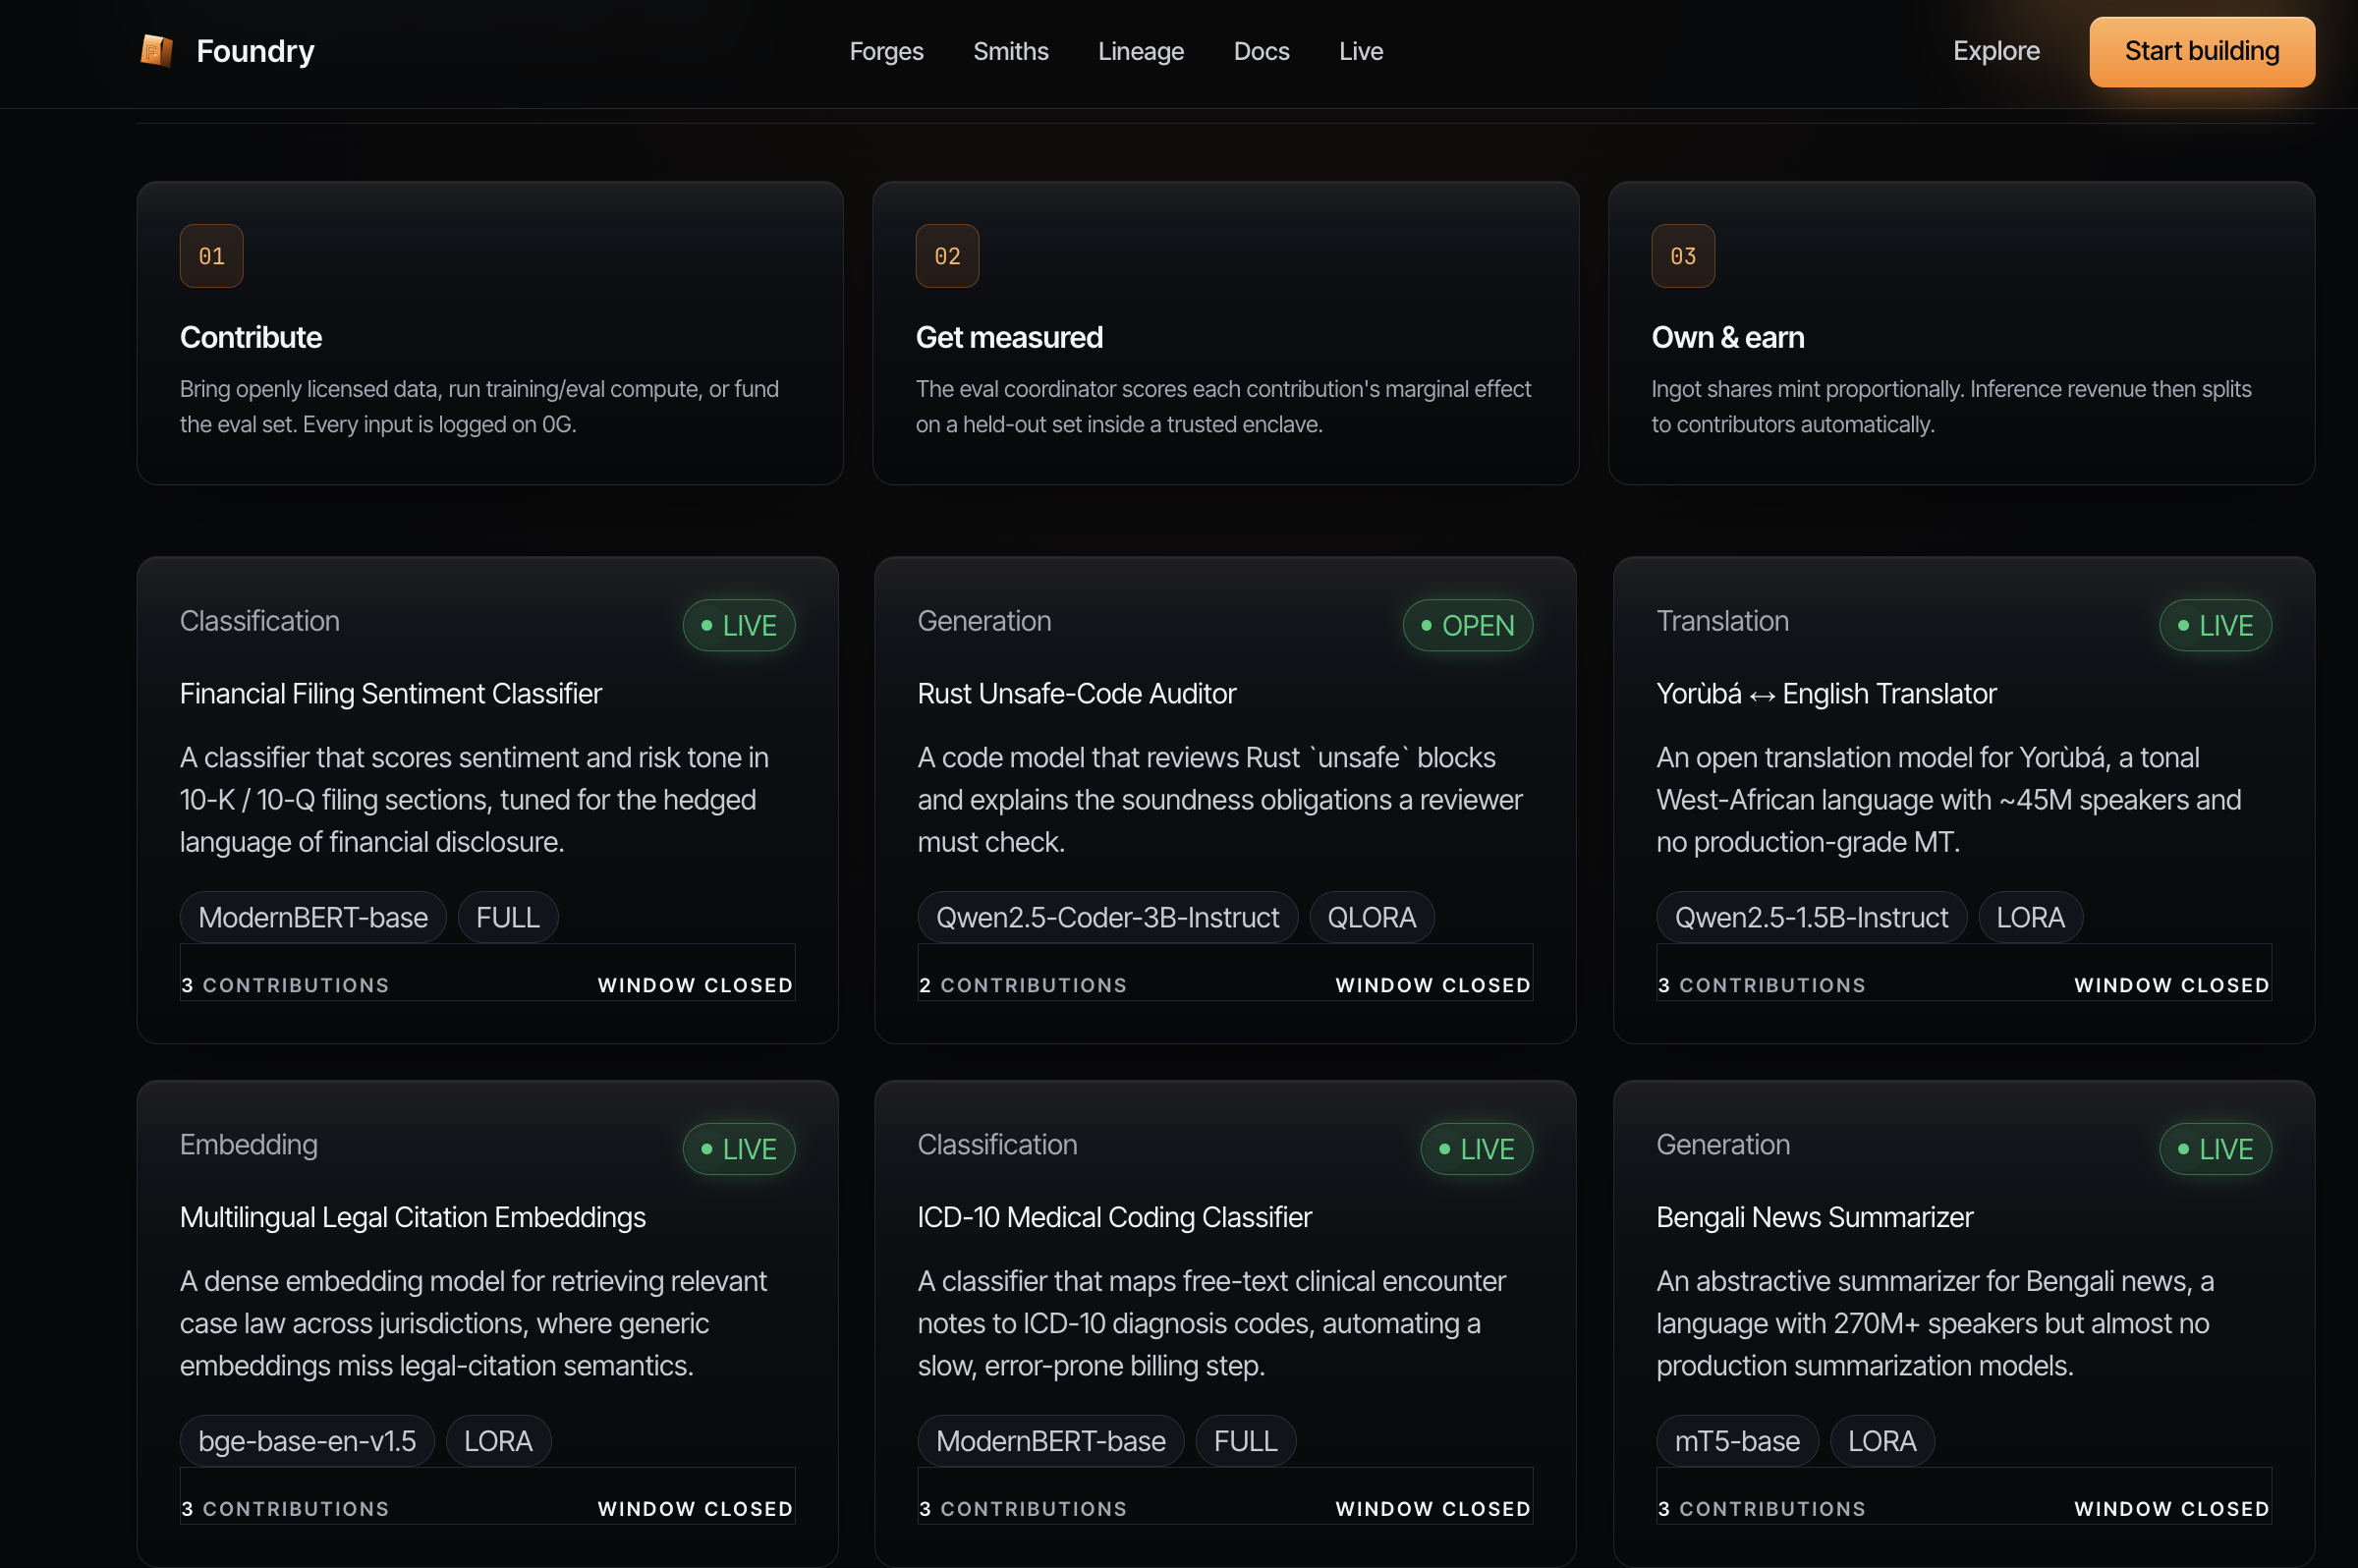Viewport: 2358px width, 1568px height.
Task: Click LIVE badge on Financial Filing card
Action: (738, 625)
